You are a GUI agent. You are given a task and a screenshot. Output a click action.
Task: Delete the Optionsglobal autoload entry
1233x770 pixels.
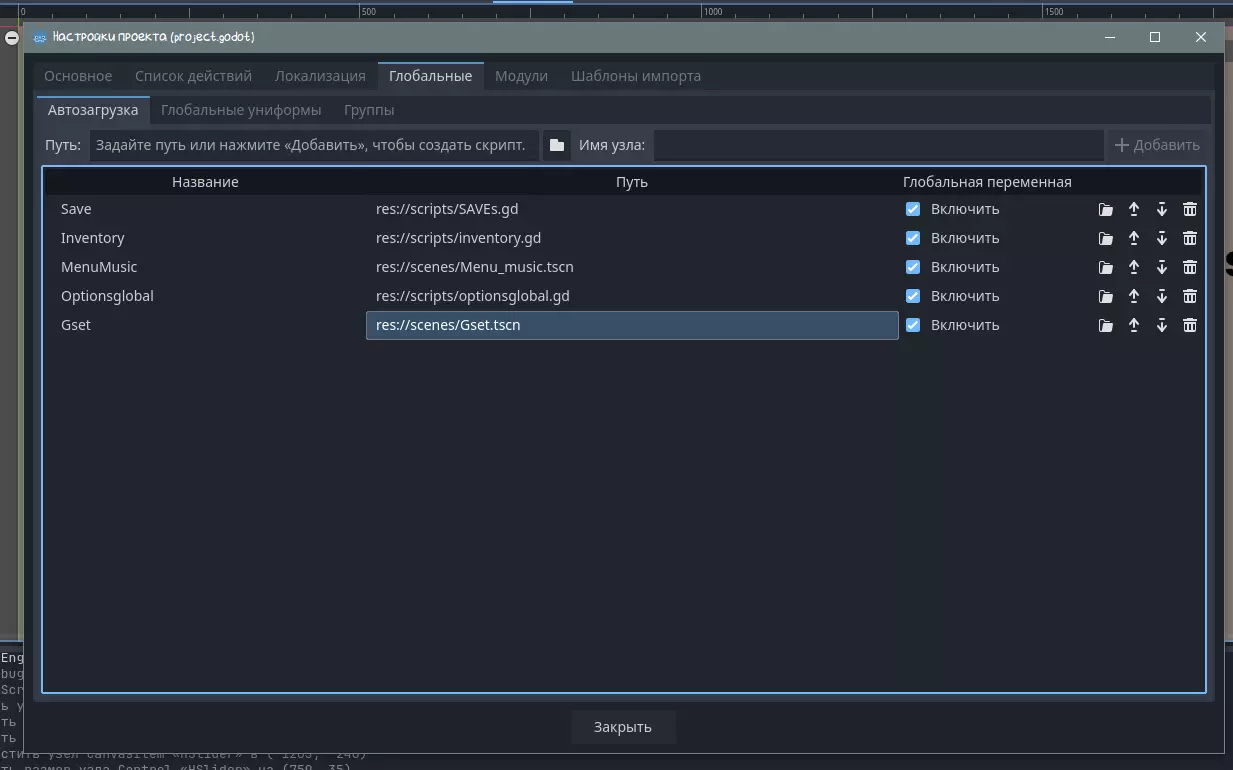click(1189, 296)
